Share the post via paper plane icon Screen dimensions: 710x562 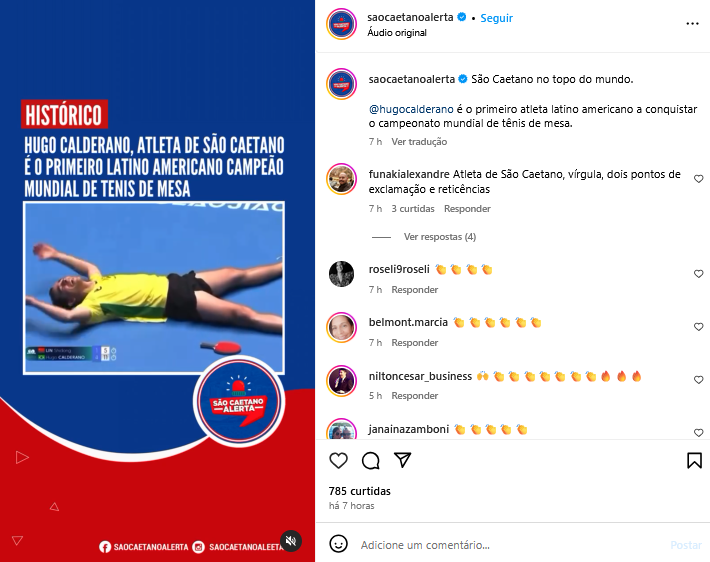[x=402, y=460]
